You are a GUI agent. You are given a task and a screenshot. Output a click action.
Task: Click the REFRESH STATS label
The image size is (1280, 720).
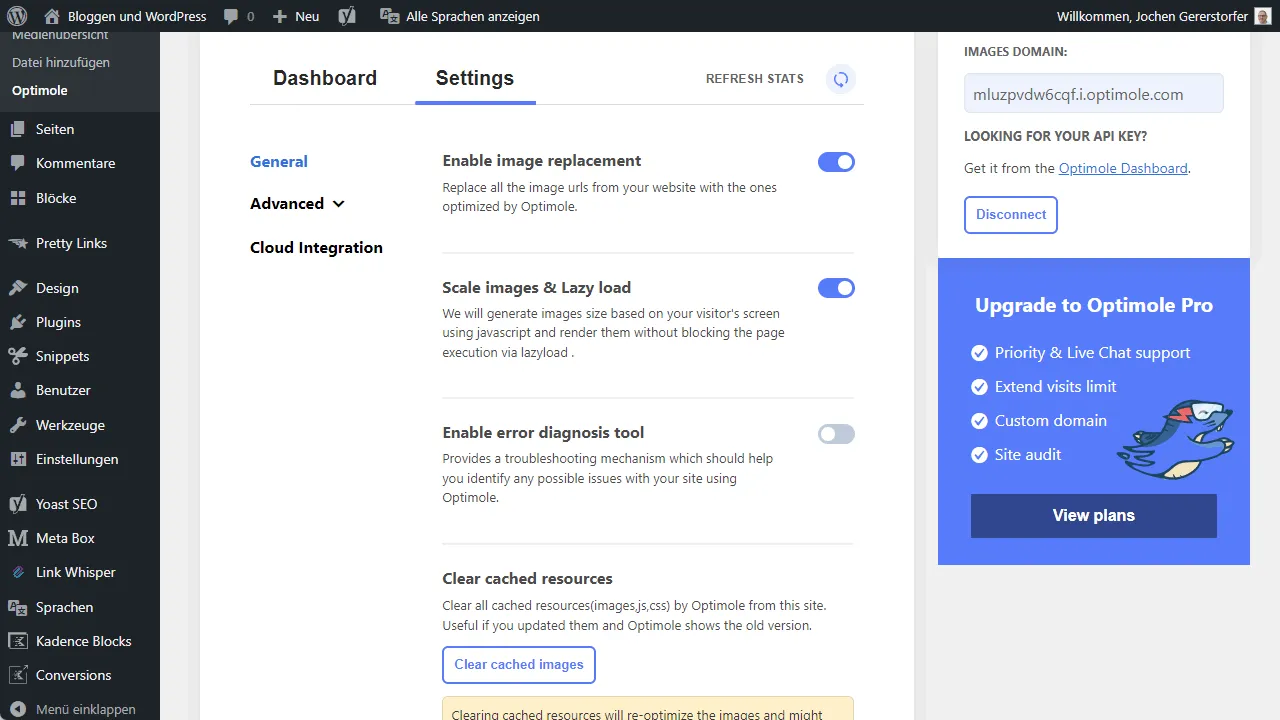[755, 79]
